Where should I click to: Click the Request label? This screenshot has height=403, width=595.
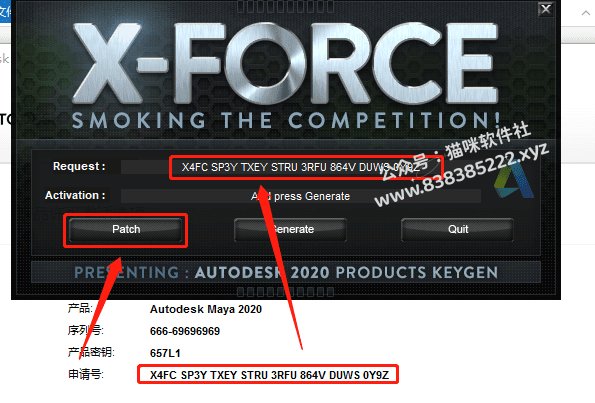click(79, 167)
